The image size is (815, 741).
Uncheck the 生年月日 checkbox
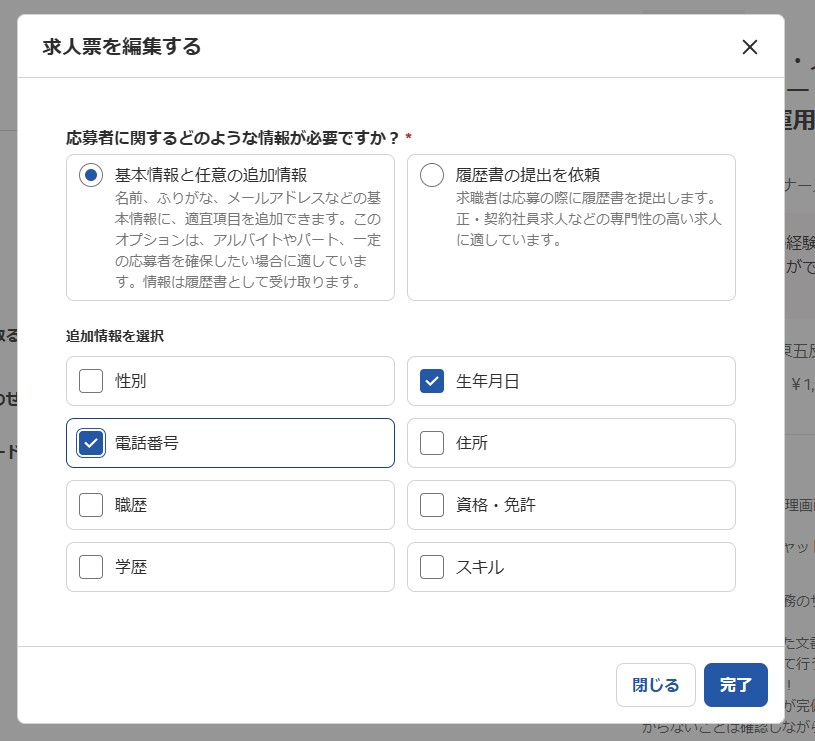point(432,381)
